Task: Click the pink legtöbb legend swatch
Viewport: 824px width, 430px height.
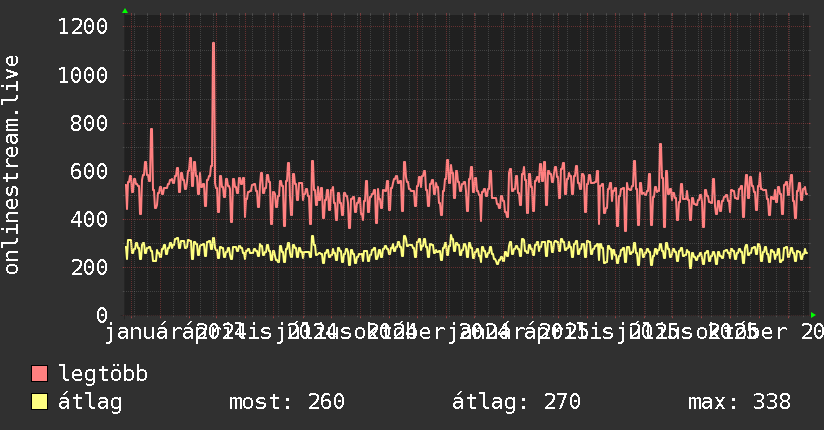Action: (39, 374)
